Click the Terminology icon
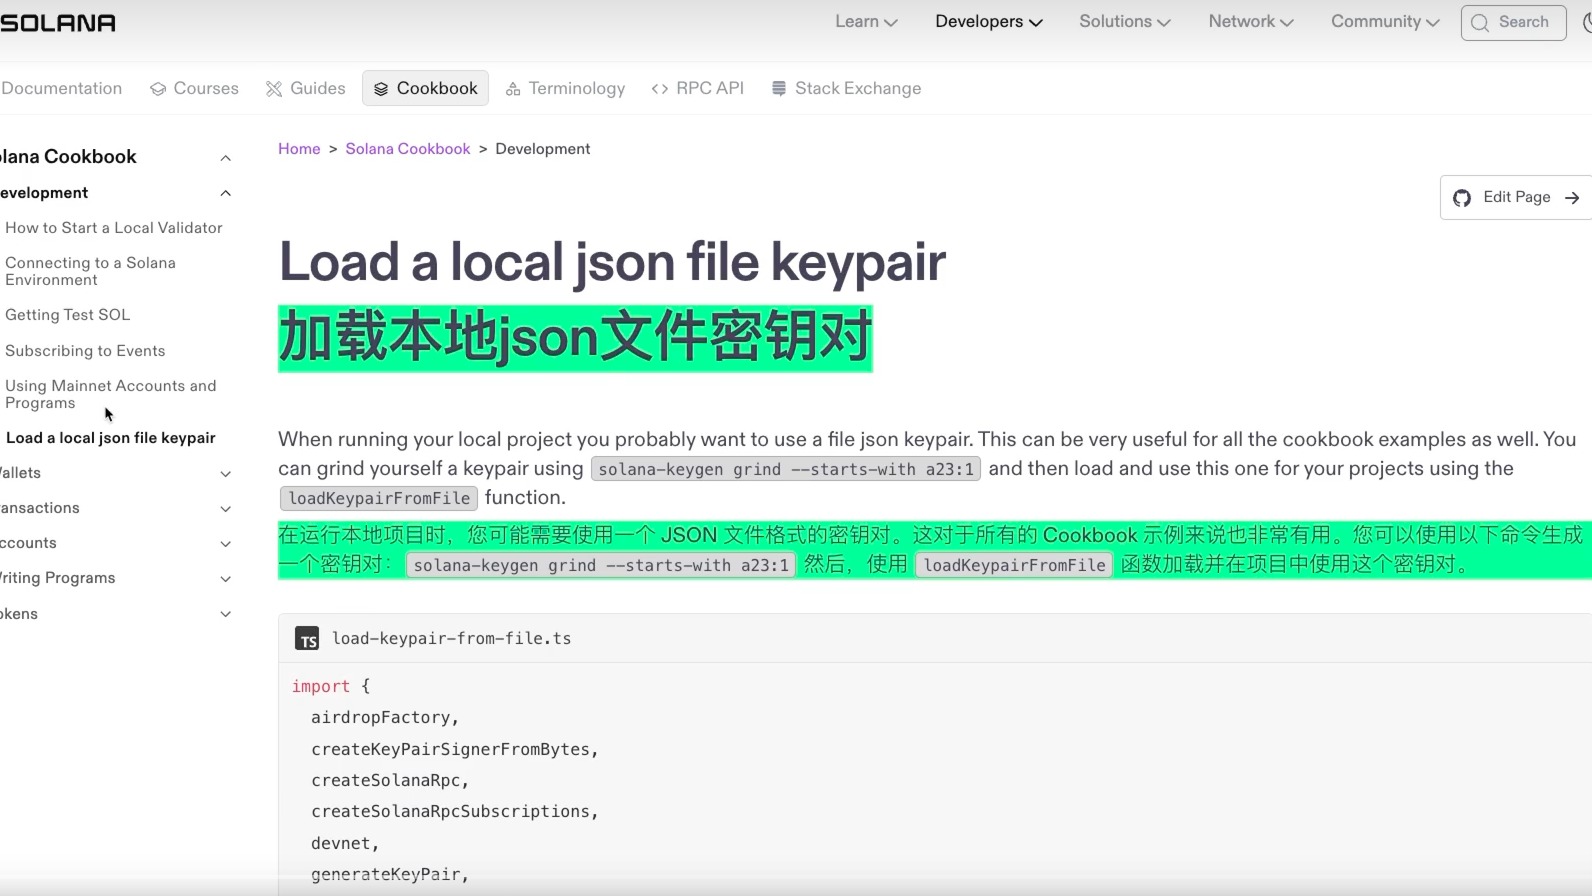Image resolution: width=1592 pixels, height=896 pixels. click(513, 89)
